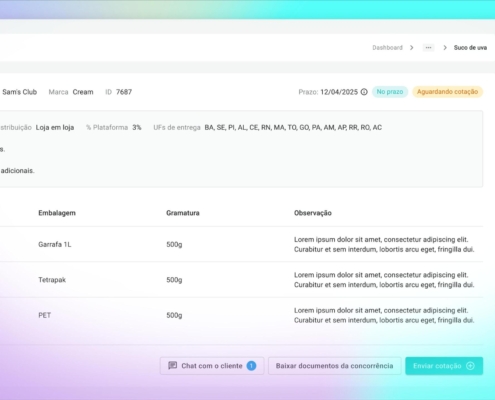Click the plus circle icon on Enviar cotação
The width and height of the screenshot is (495, 400).
470,366
